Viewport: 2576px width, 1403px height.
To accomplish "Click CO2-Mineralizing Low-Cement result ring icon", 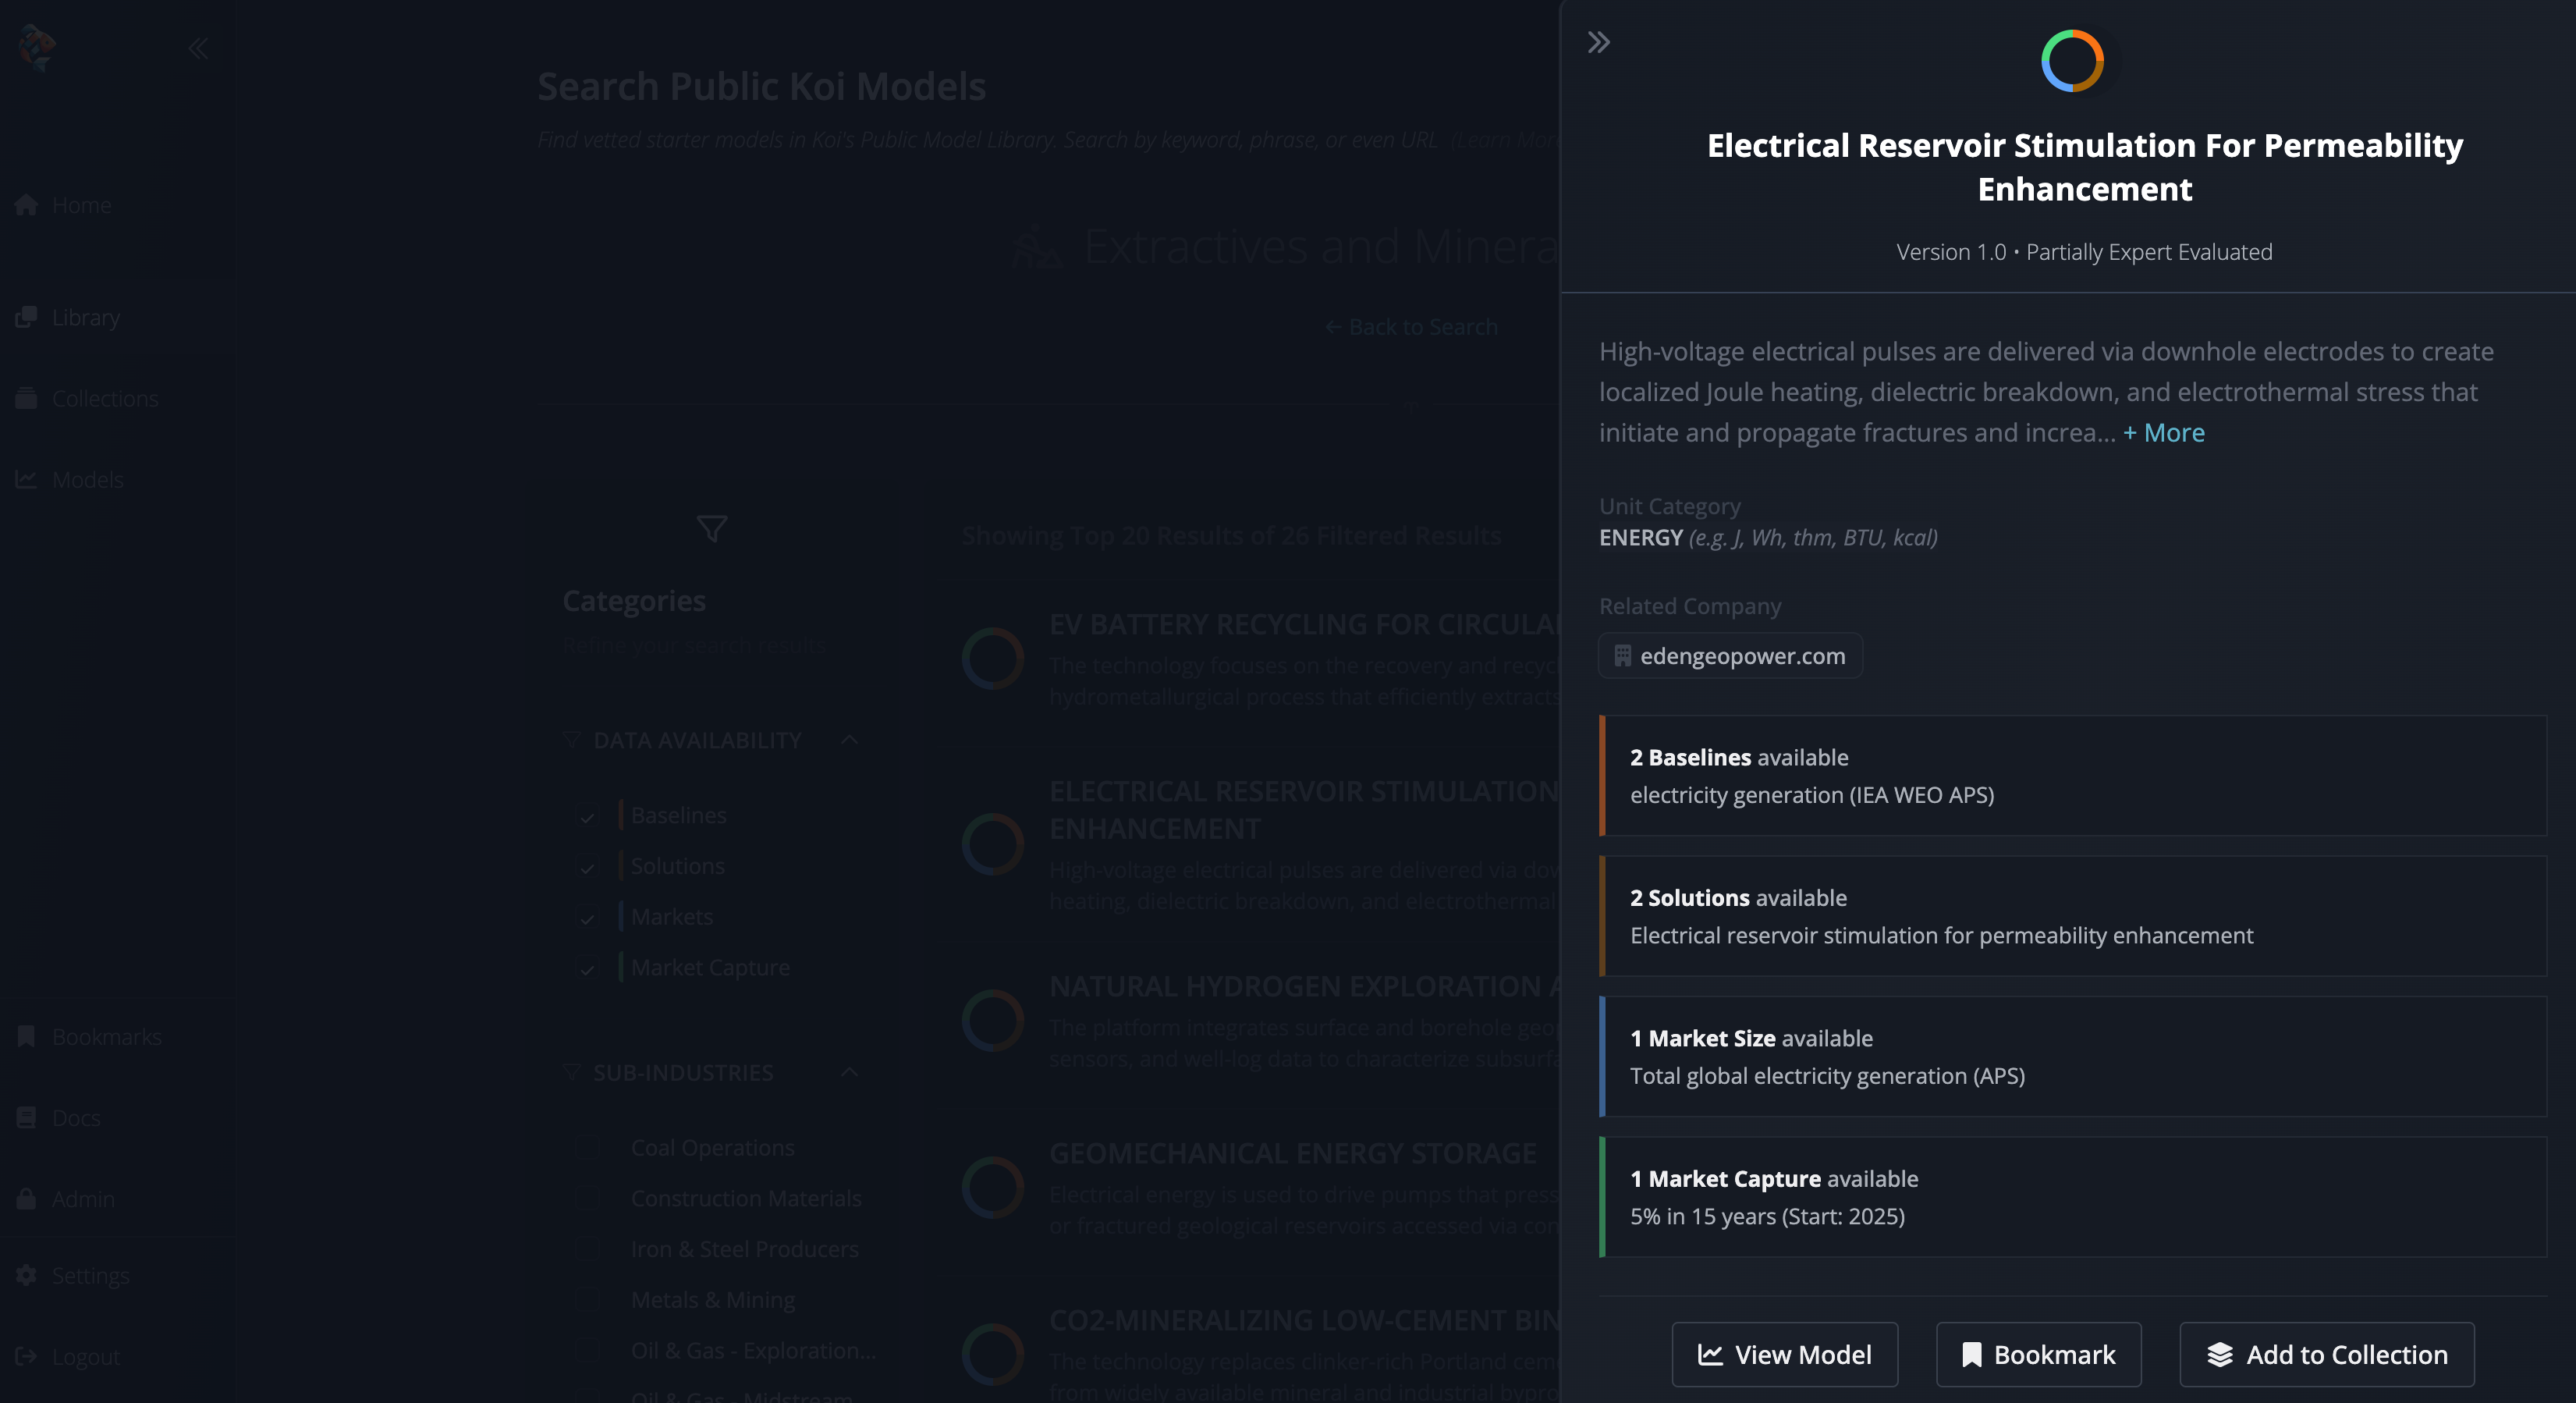I will [993, 1354].
